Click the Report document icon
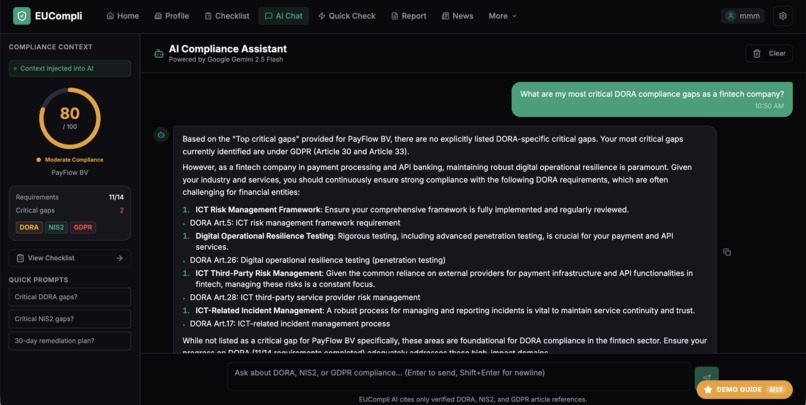The height and width of the screenshot is (405, 806). point(394,16)
